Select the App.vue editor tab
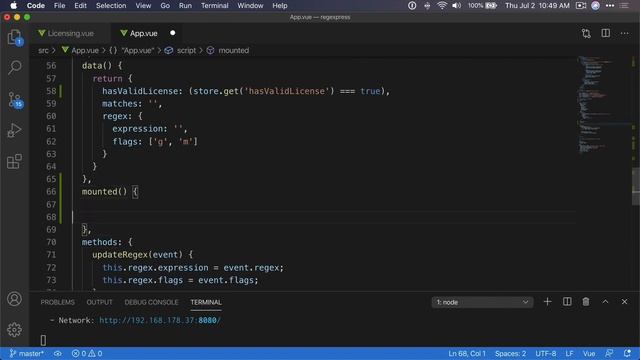Image resolution: width=640 pixels, height=360 pixels. pos(143,33)
